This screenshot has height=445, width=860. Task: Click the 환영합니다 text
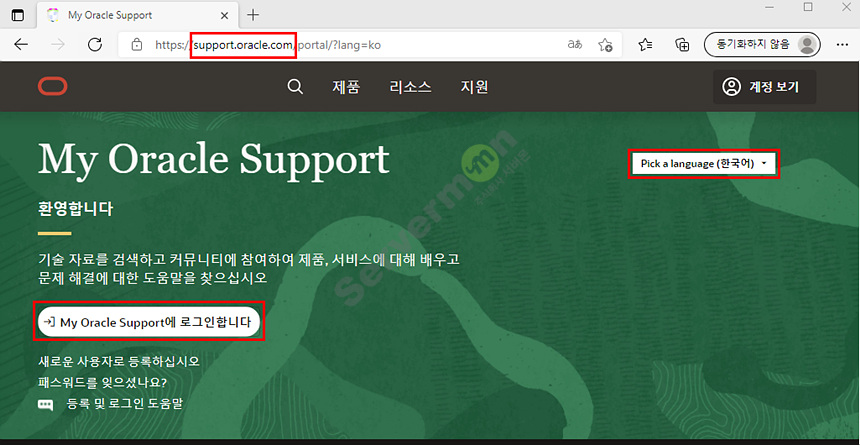76,209
